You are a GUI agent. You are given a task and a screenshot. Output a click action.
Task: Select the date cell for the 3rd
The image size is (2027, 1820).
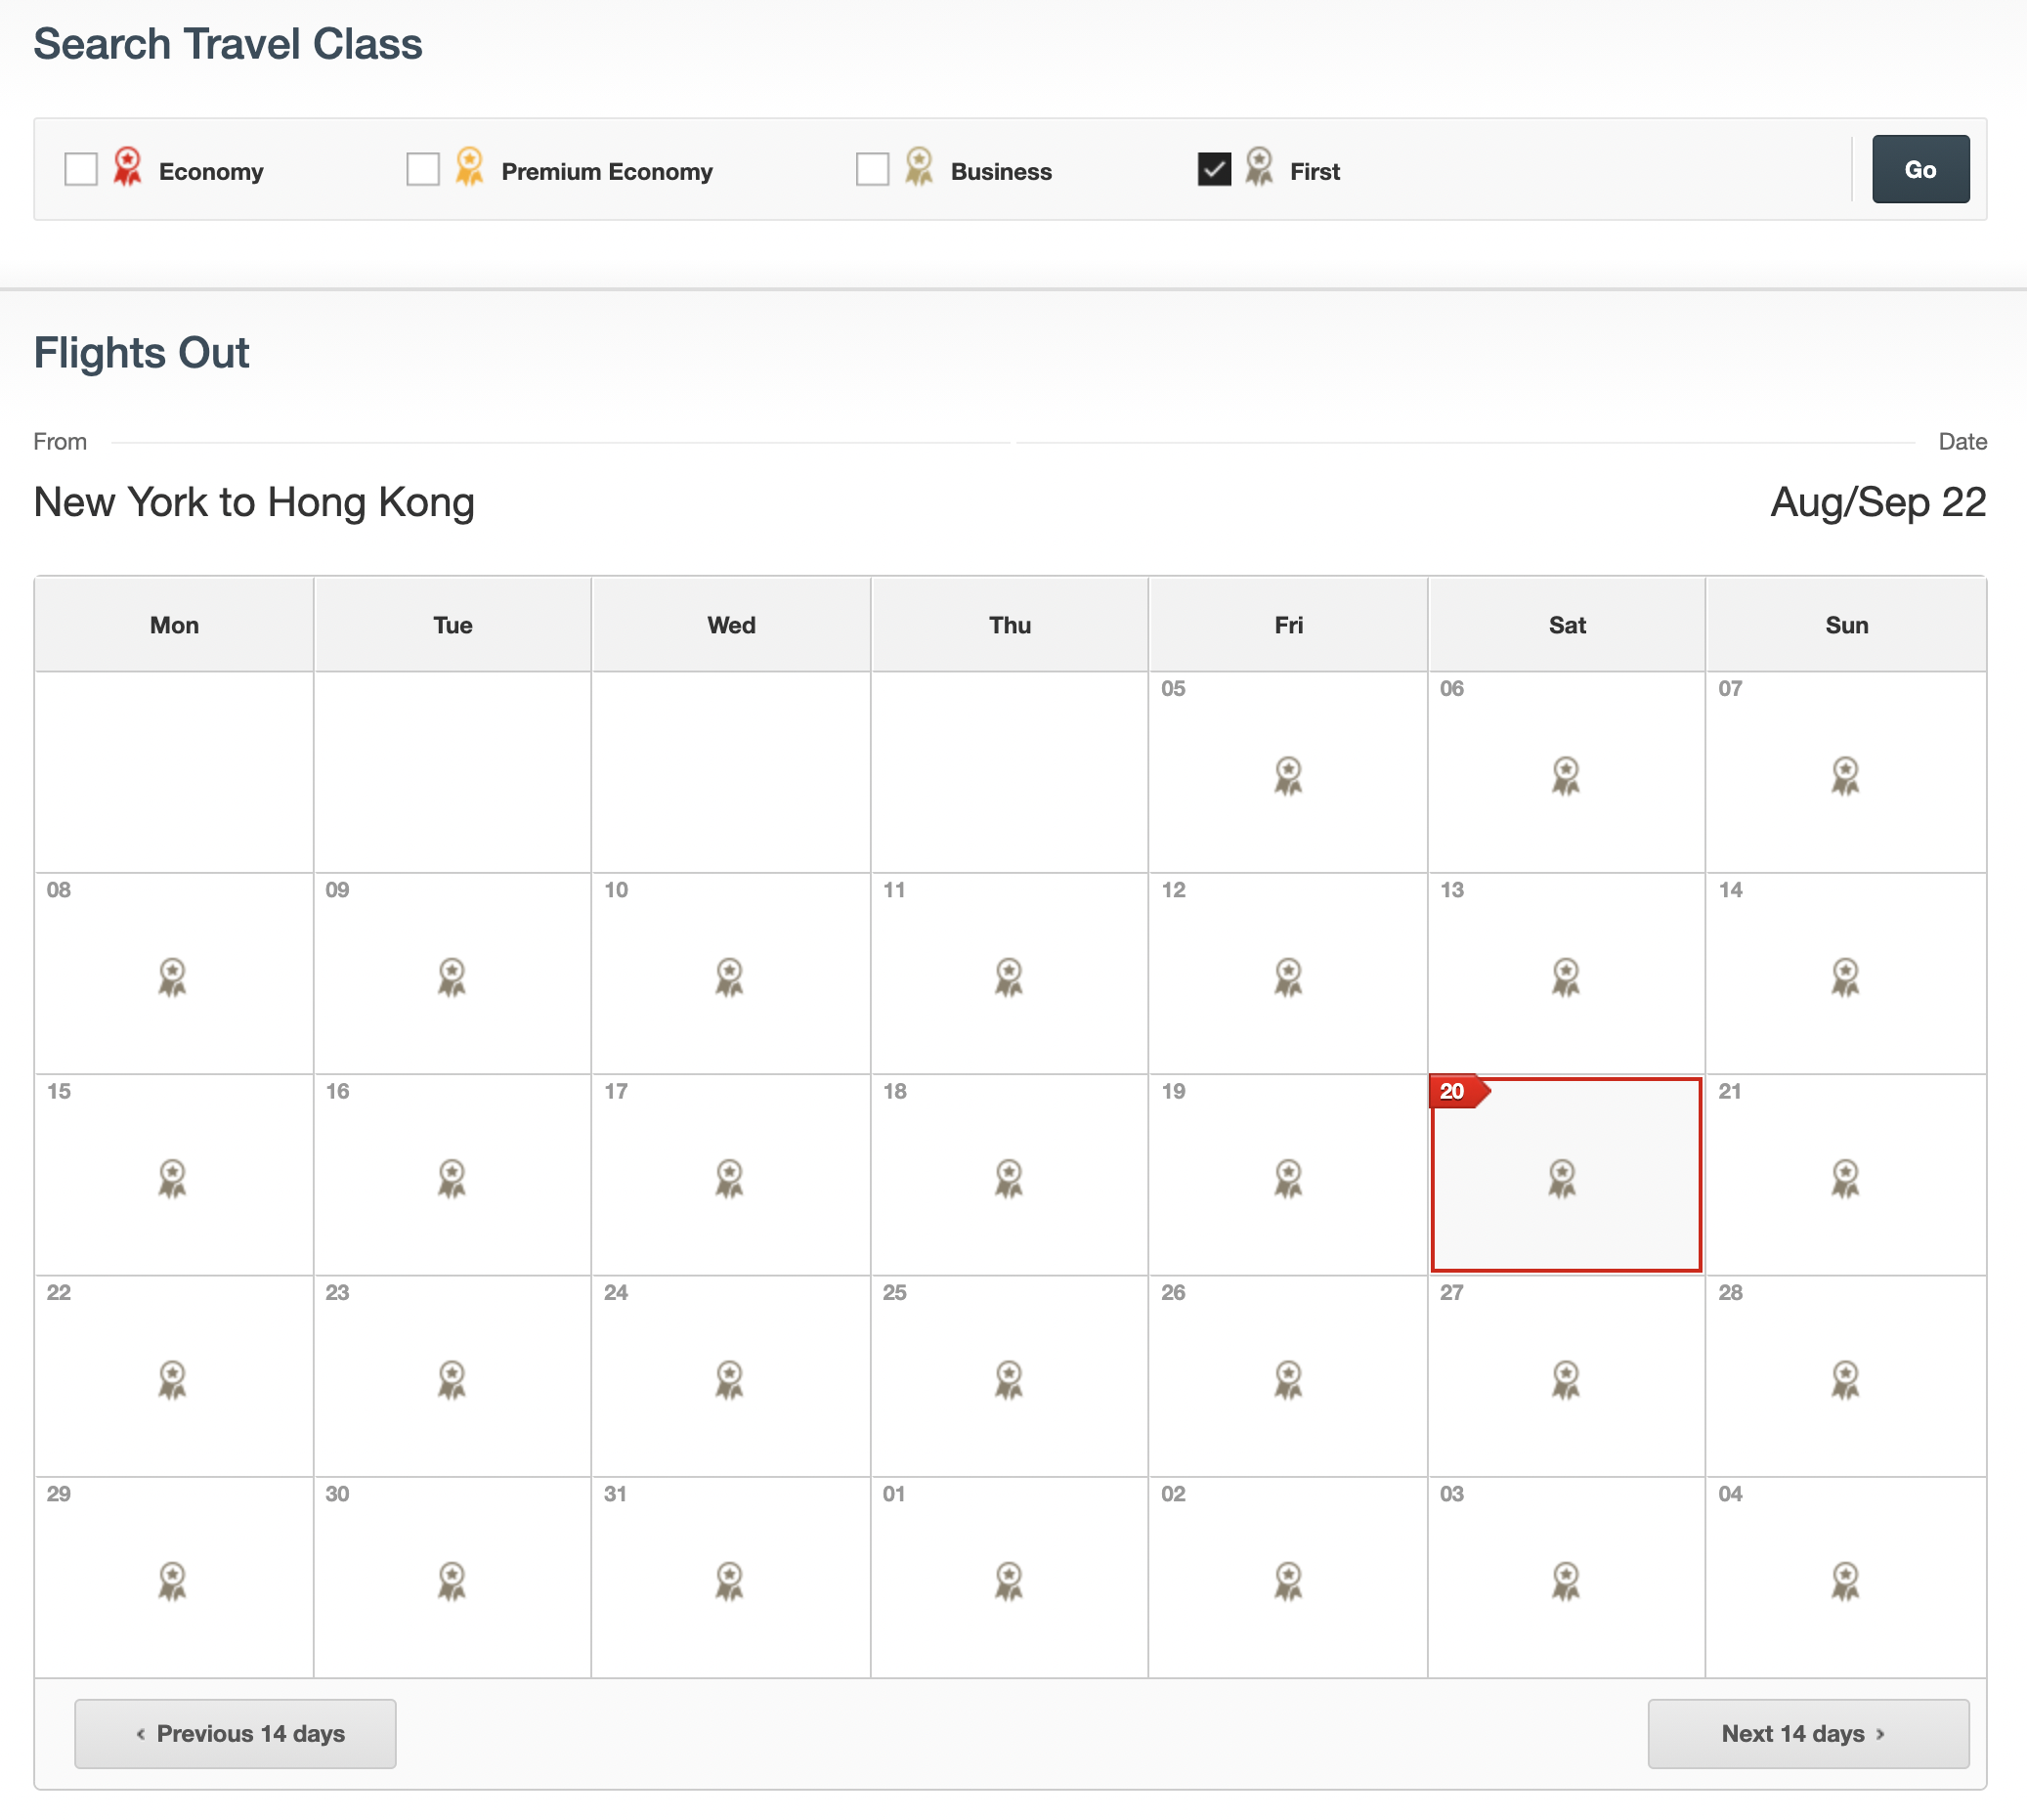(1566, 1576)
